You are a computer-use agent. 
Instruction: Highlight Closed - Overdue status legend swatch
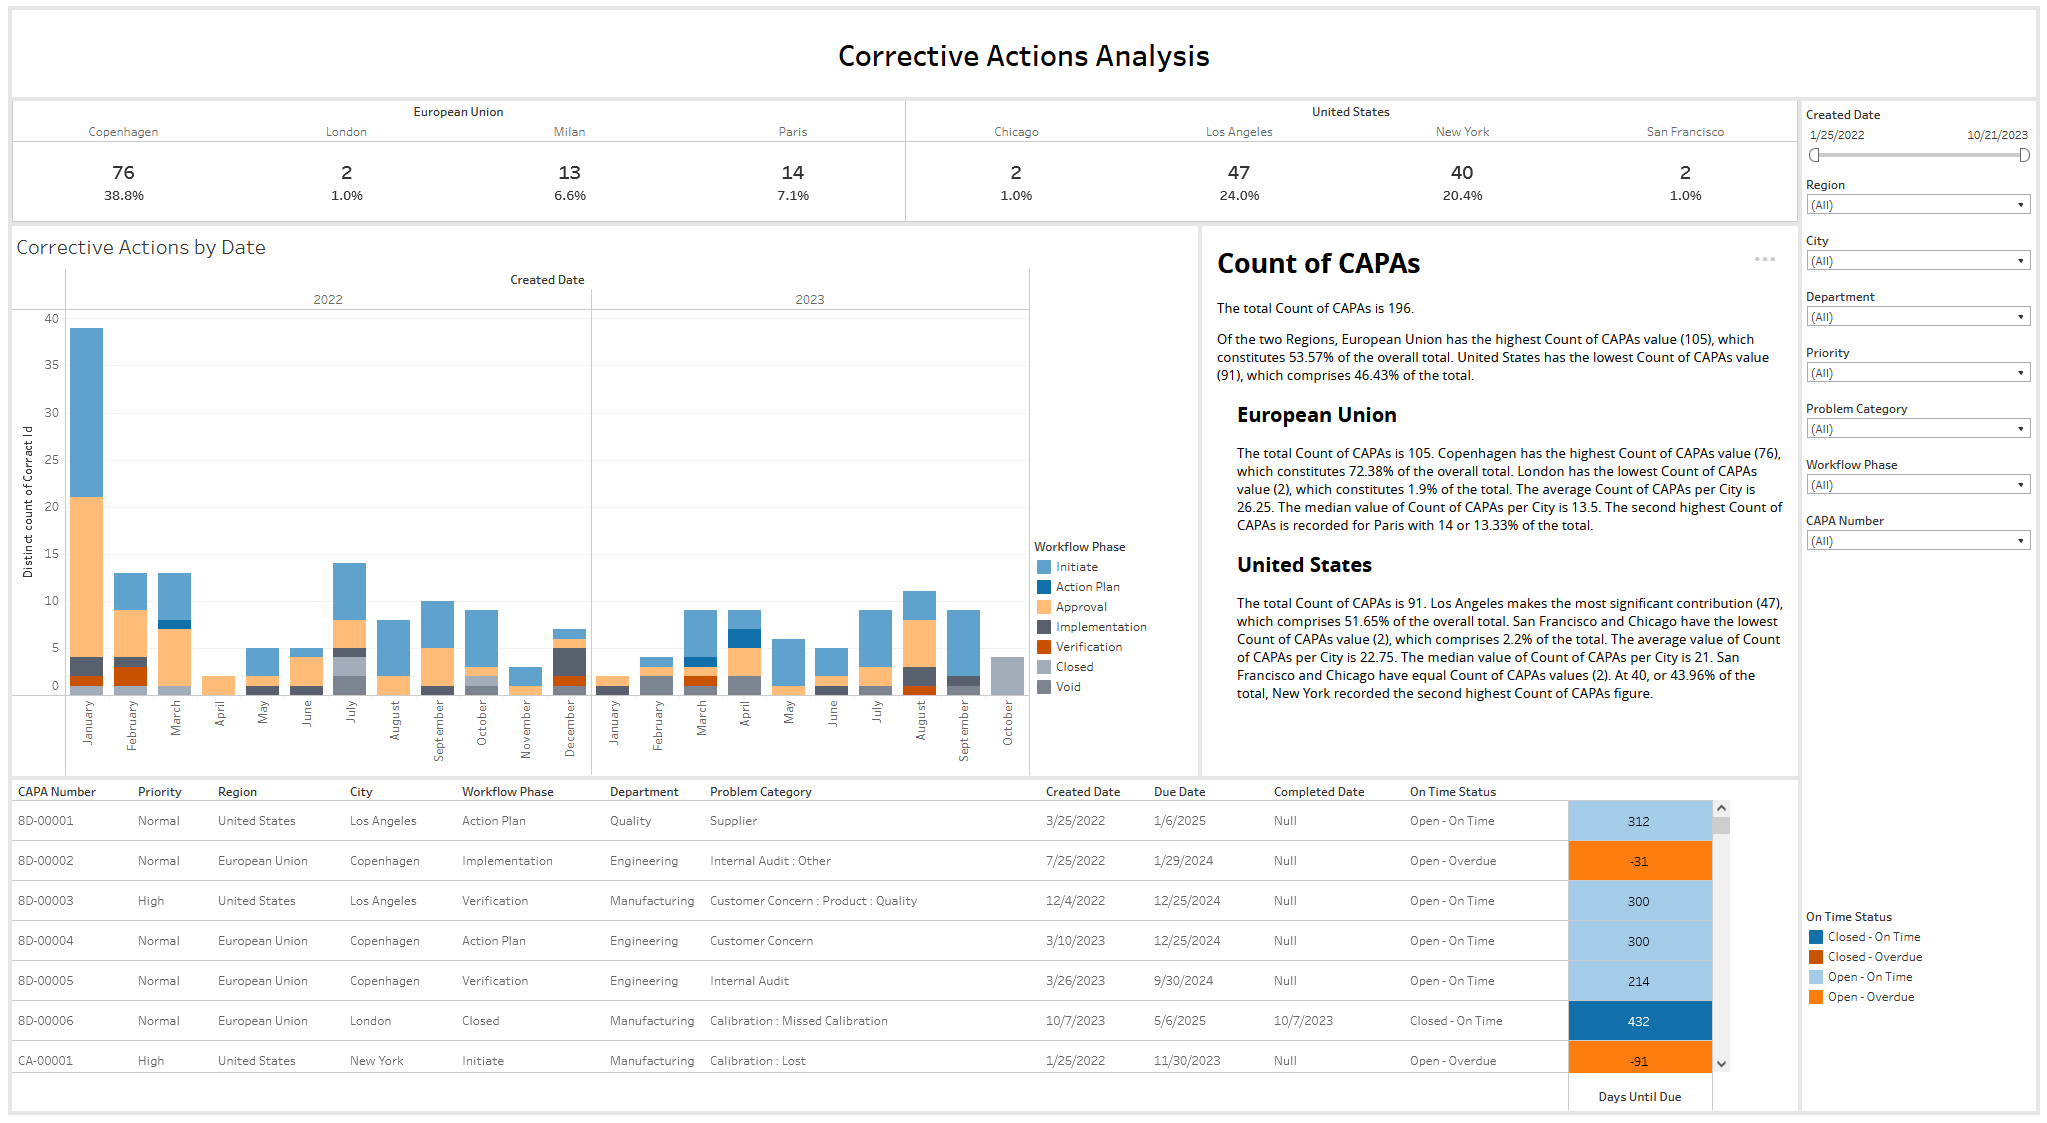tap(1816, 957)
